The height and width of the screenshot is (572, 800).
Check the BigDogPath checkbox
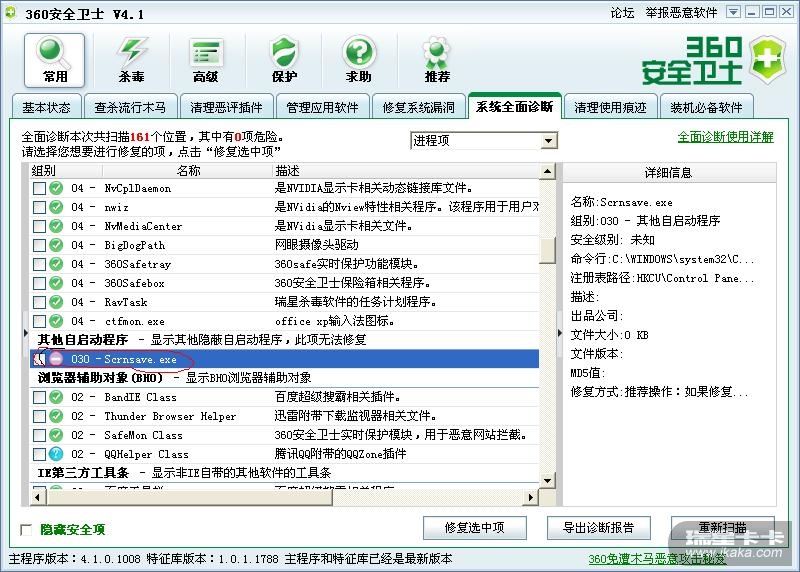[39, 245]
